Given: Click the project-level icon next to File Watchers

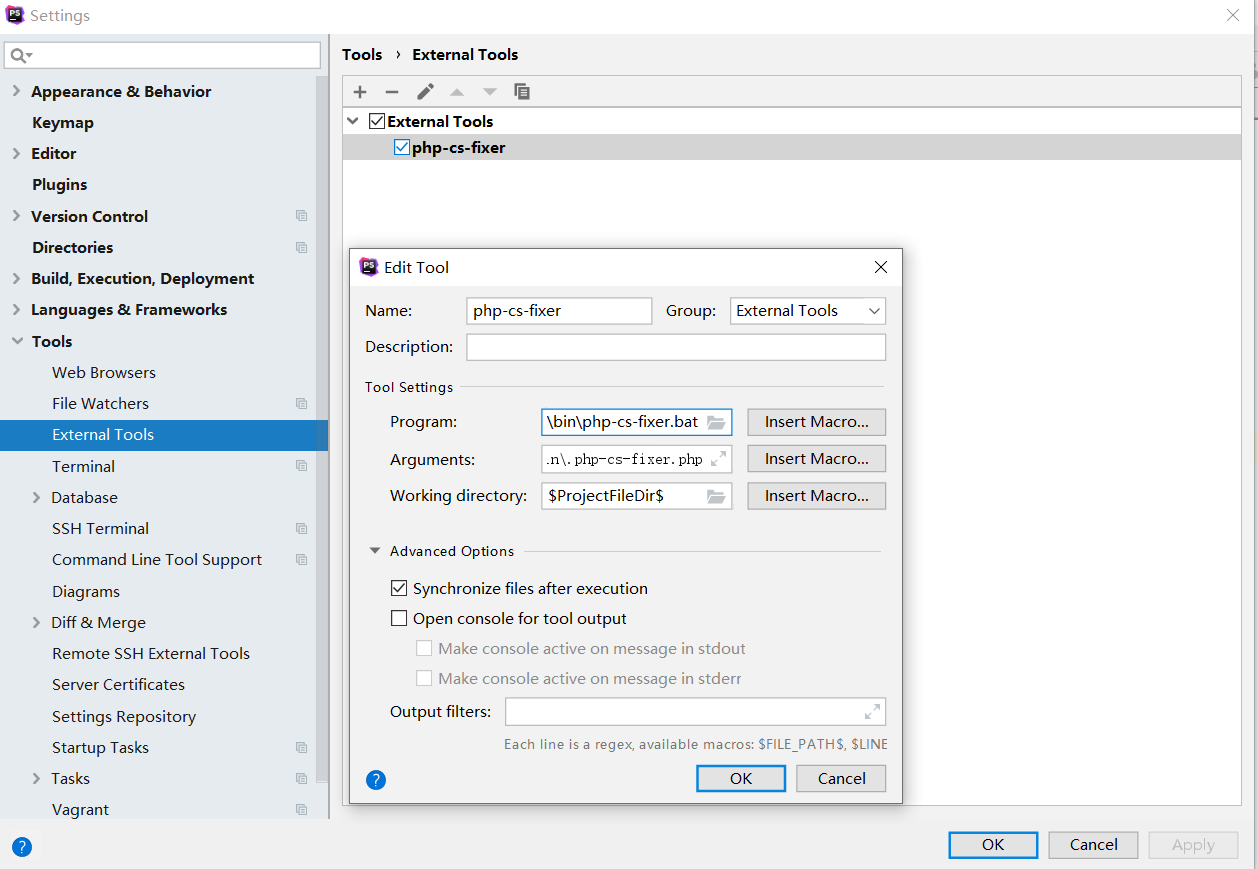Looking at the screenshot, I should point(302,404).
